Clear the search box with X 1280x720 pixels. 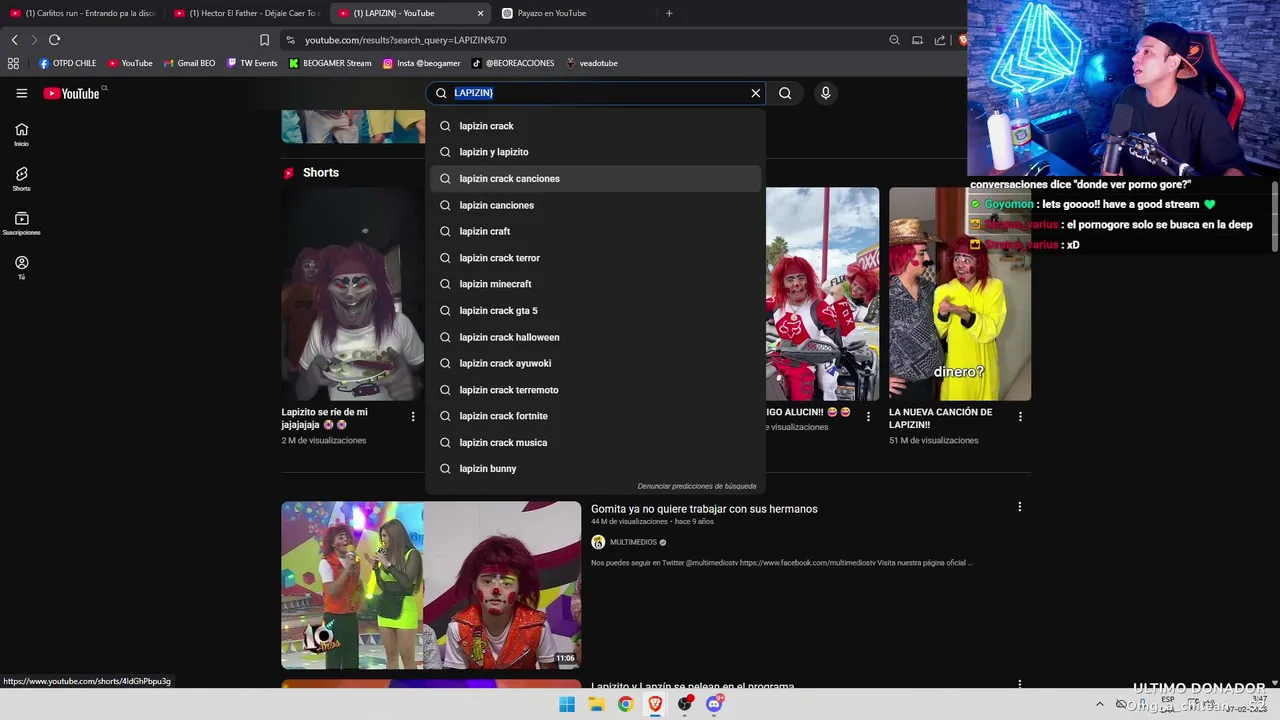coord(755,93)
